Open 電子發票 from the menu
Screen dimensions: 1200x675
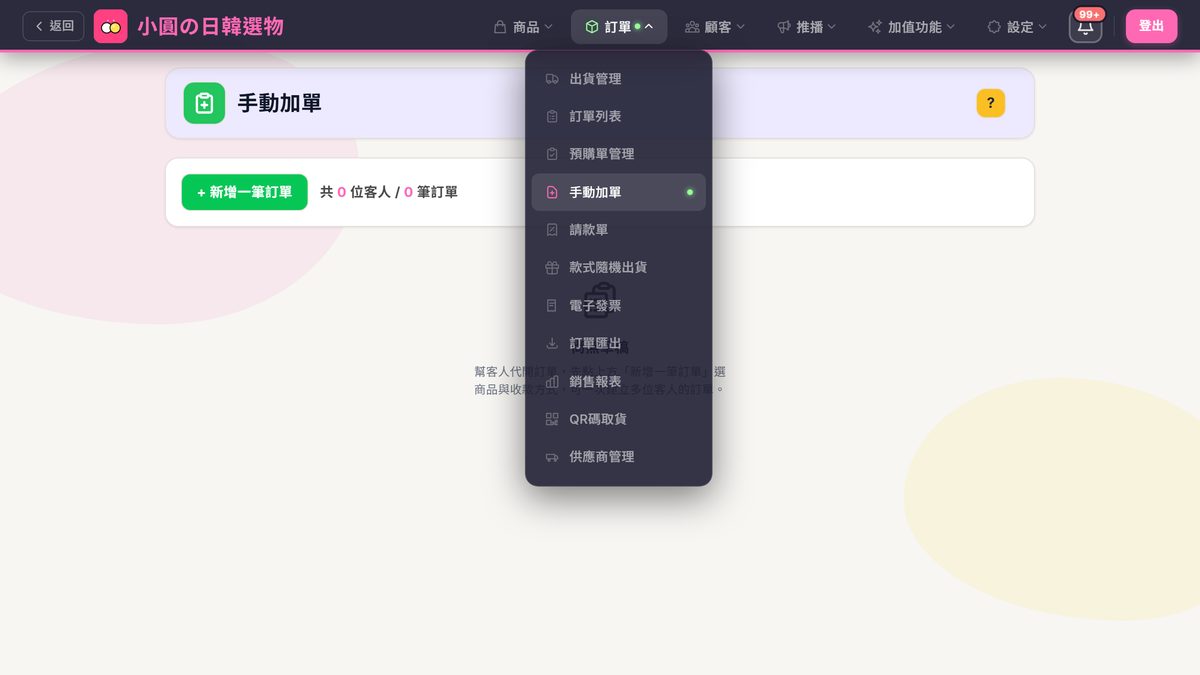point(618,306)
